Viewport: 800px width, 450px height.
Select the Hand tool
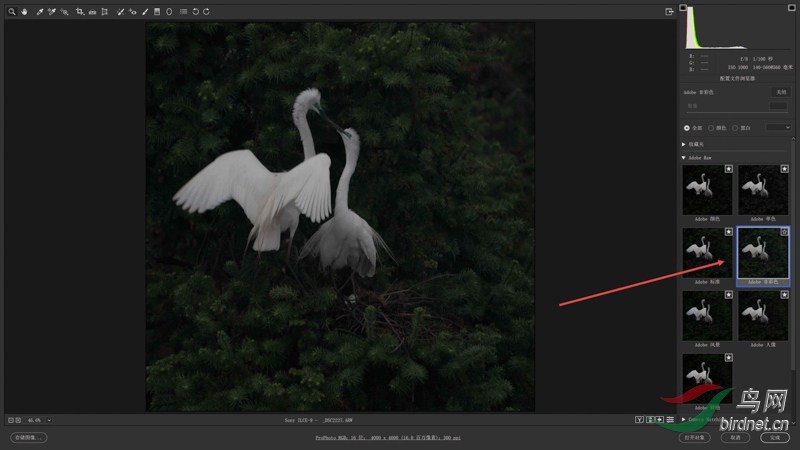coord(24,11)
